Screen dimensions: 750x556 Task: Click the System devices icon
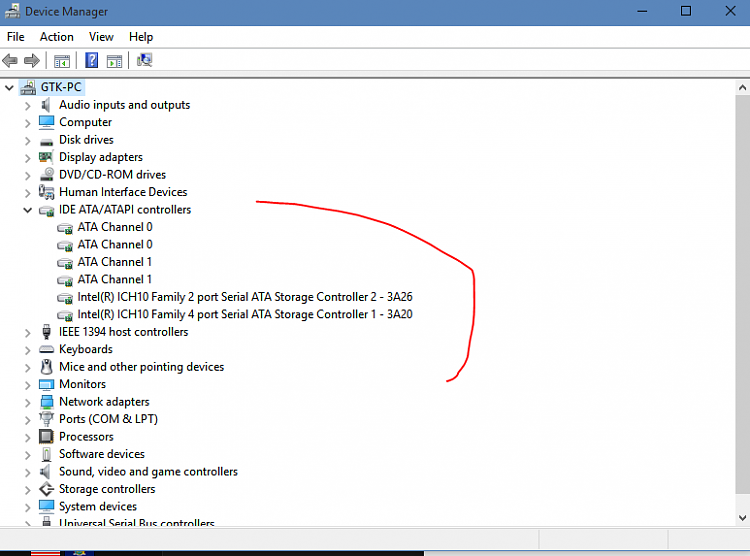click(x=46, y=506)
